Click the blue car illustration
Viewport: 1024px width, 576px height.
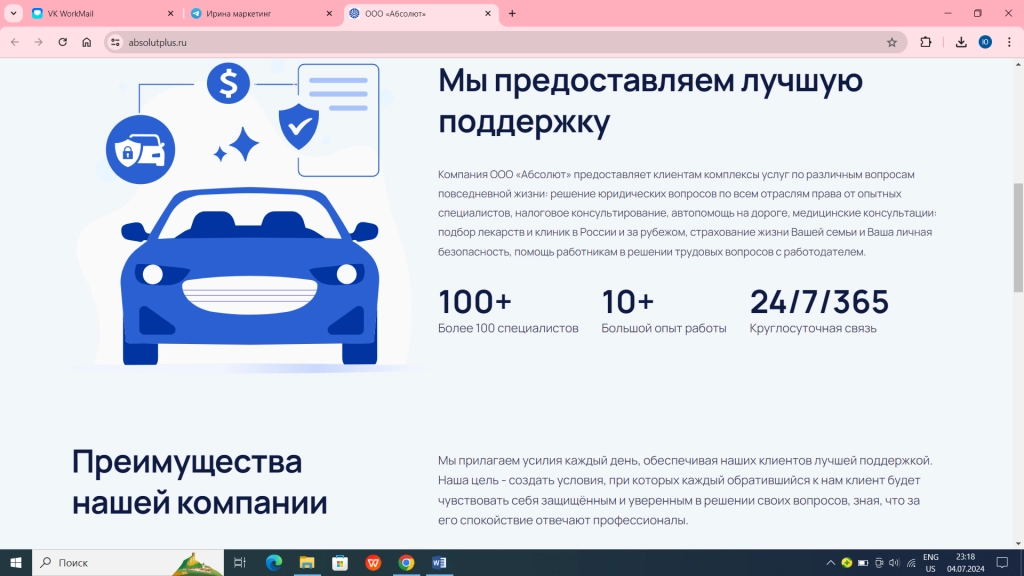coord(249,277)
